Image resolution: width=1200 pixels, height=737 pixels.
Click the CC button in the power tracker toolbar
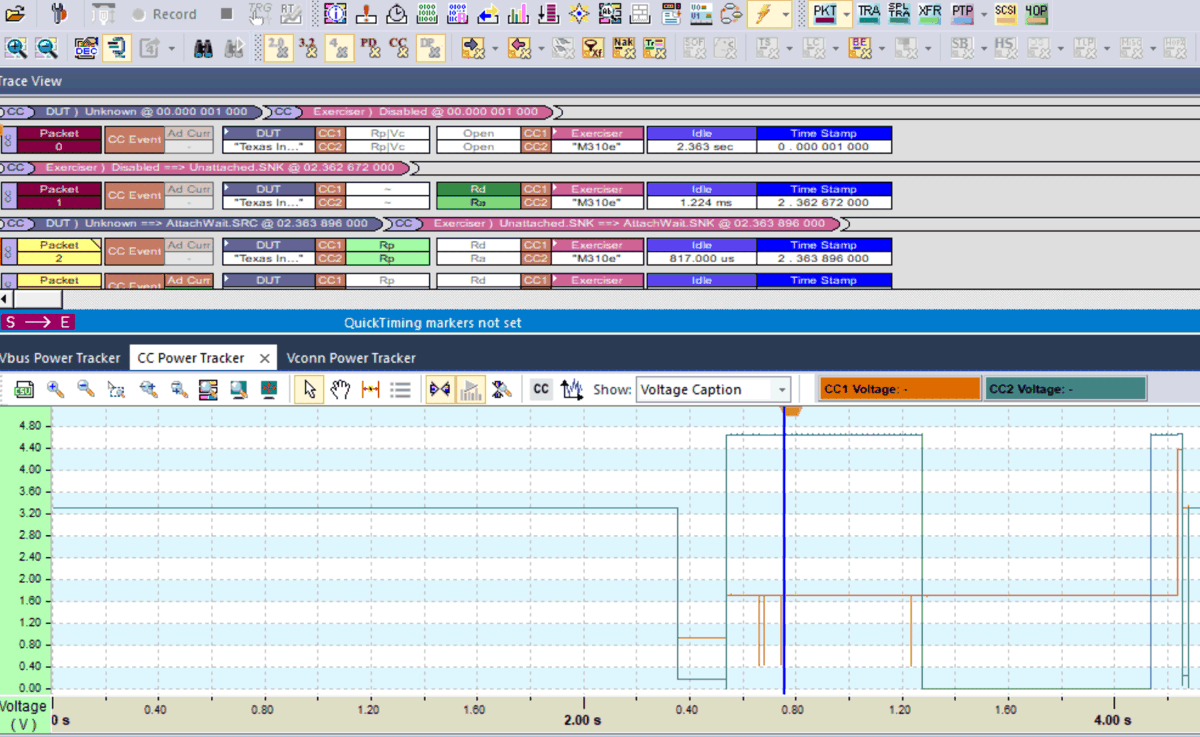point(539,390)
